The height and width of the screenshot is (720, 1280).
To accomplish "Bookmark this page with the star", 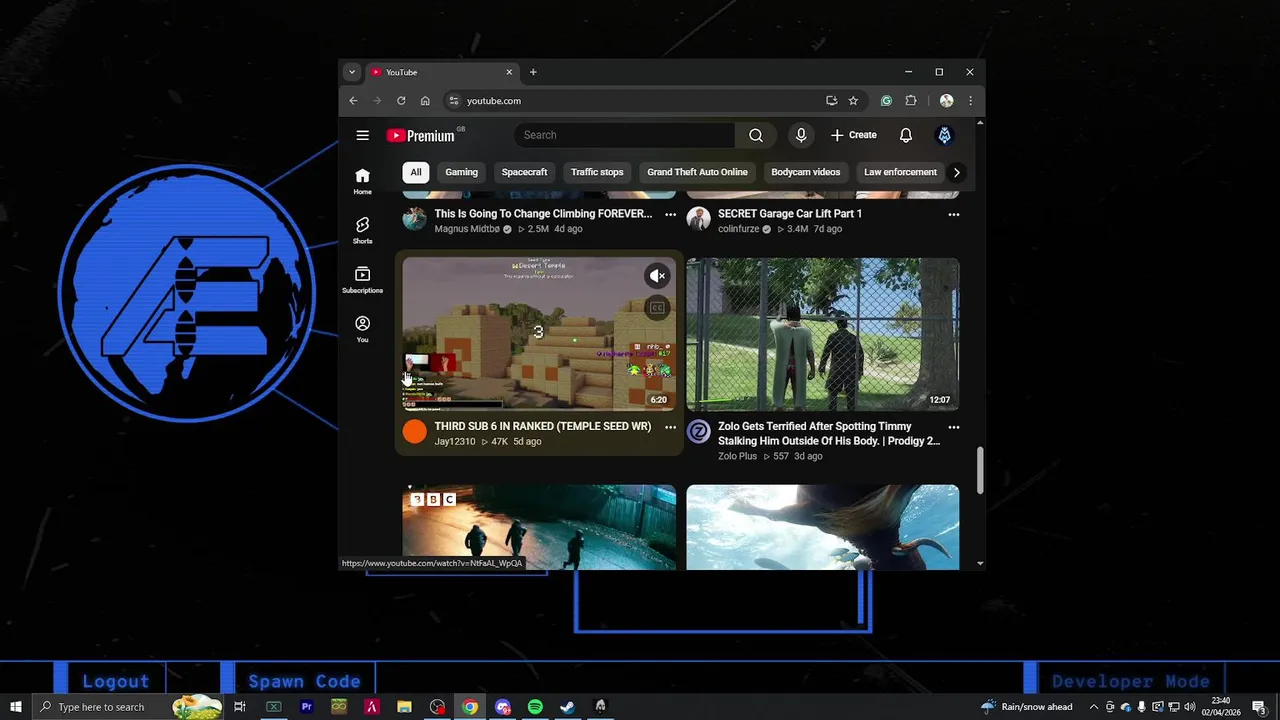I will tap(853, 101).
